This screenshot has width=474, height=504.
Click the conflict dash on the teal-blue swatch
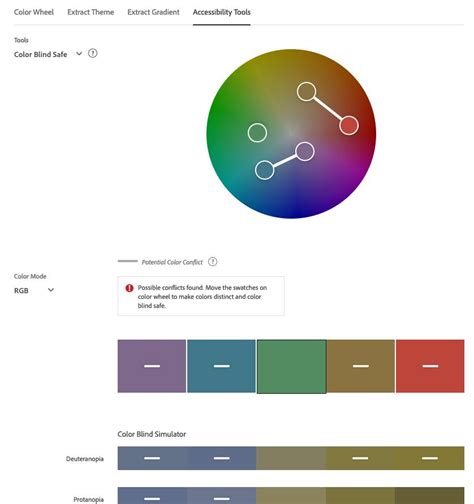pos(222,366)
